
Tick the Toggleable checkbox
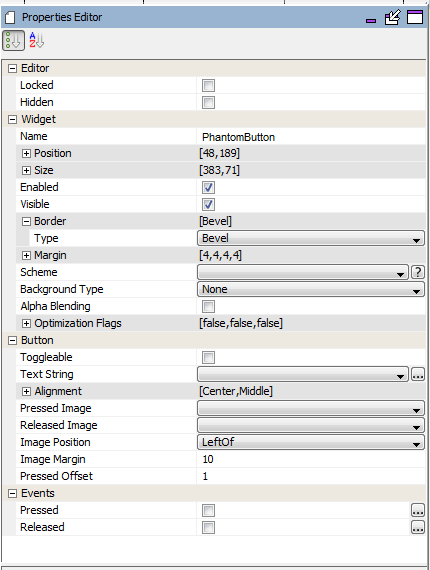(x=208, y=357)
